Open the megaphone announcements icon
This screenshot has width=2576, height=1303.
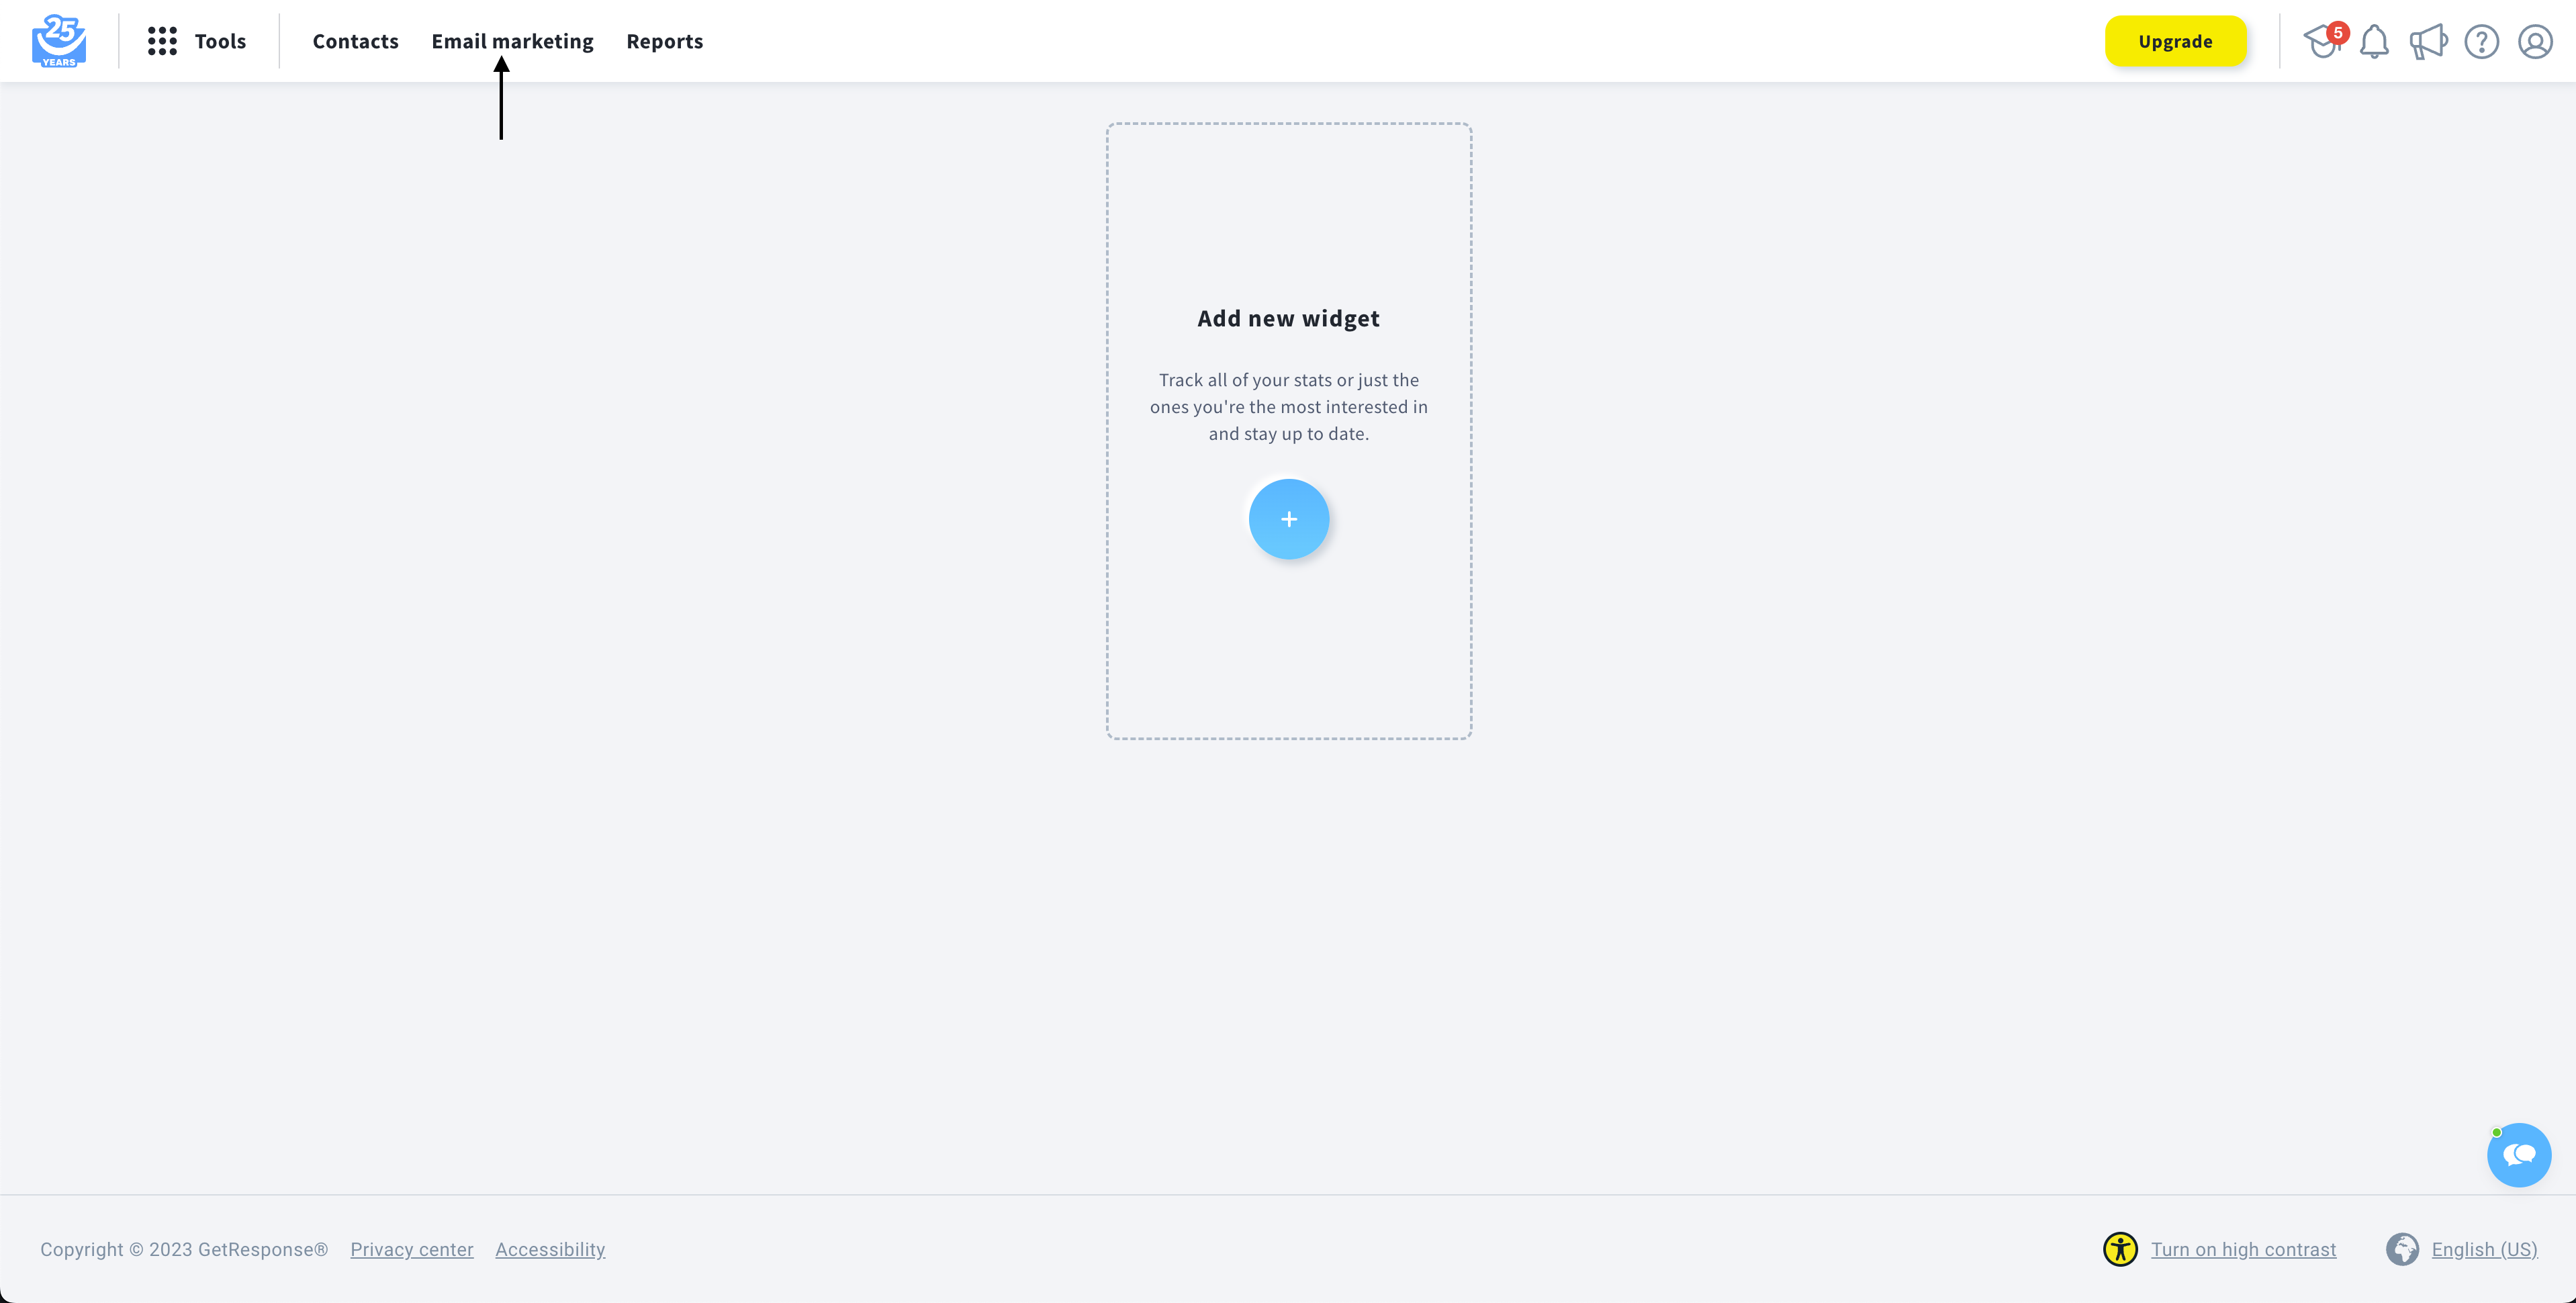(x=2428, y=42)
